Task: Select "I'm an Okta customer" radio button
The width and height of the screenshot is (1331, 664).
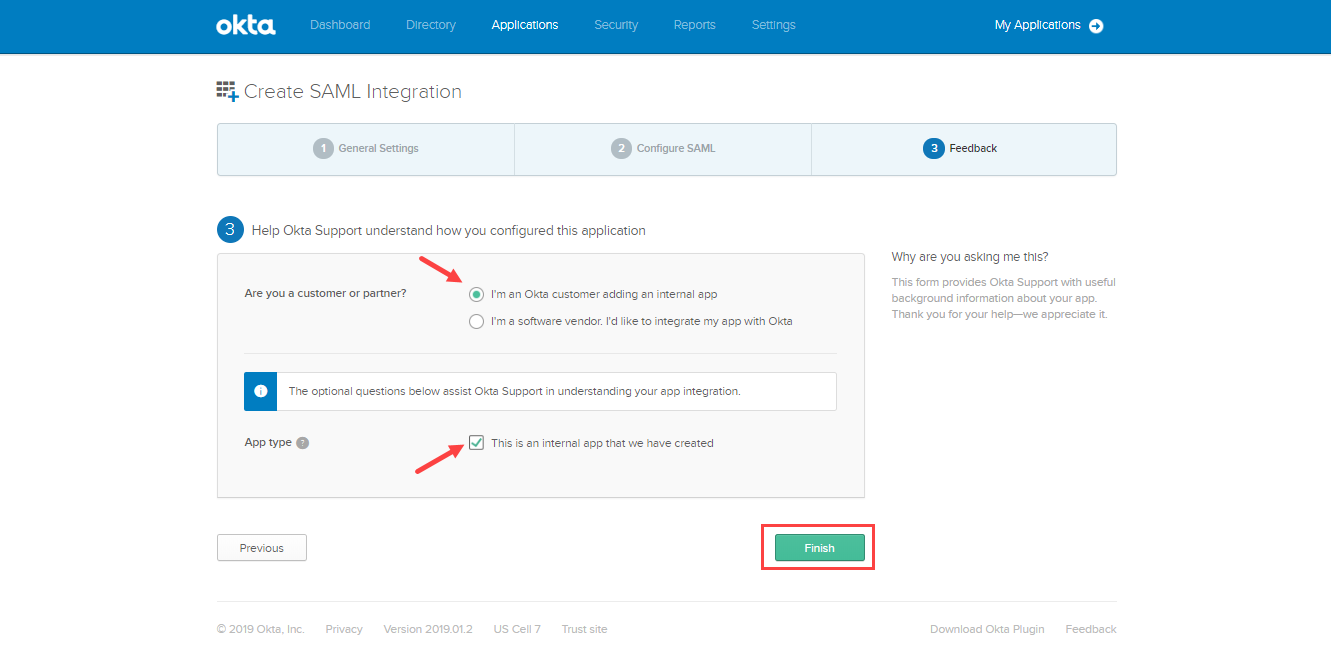Action: click(x=477, y=295)
